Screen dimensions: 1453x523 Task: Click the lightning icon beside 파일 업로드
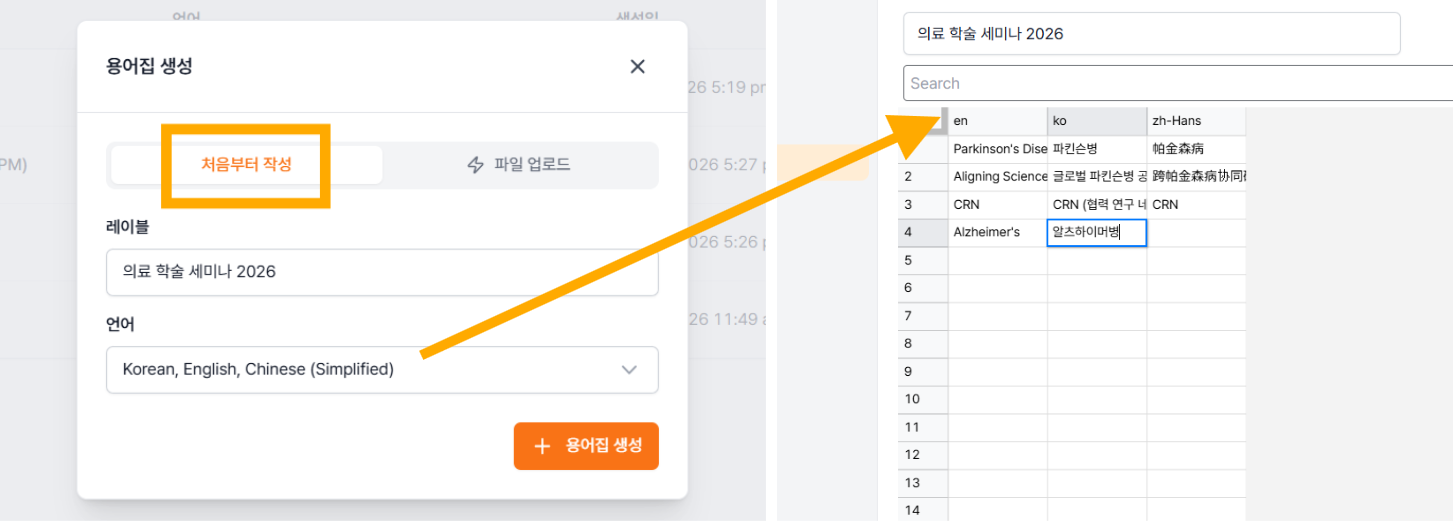[476, 165]
